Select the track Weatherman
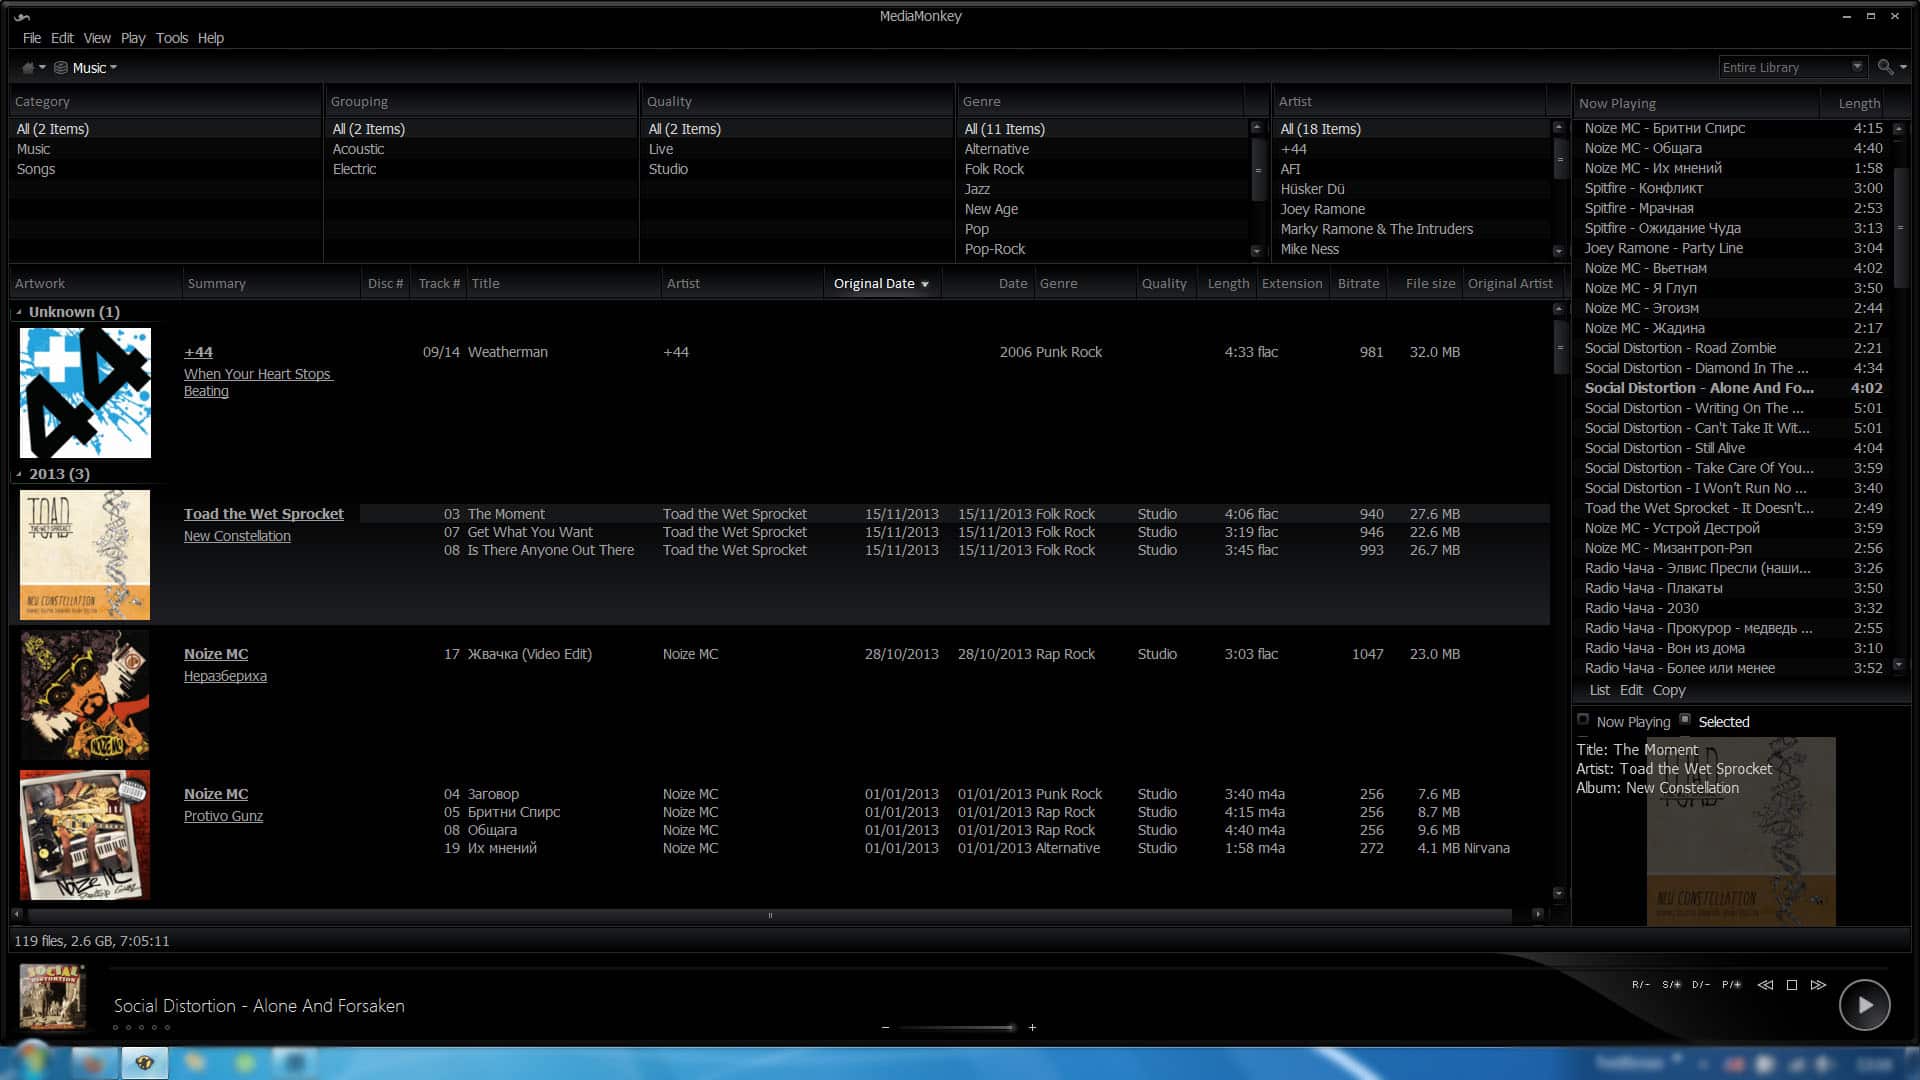This screenshot has height=1080, width=1920. (507, 352)
